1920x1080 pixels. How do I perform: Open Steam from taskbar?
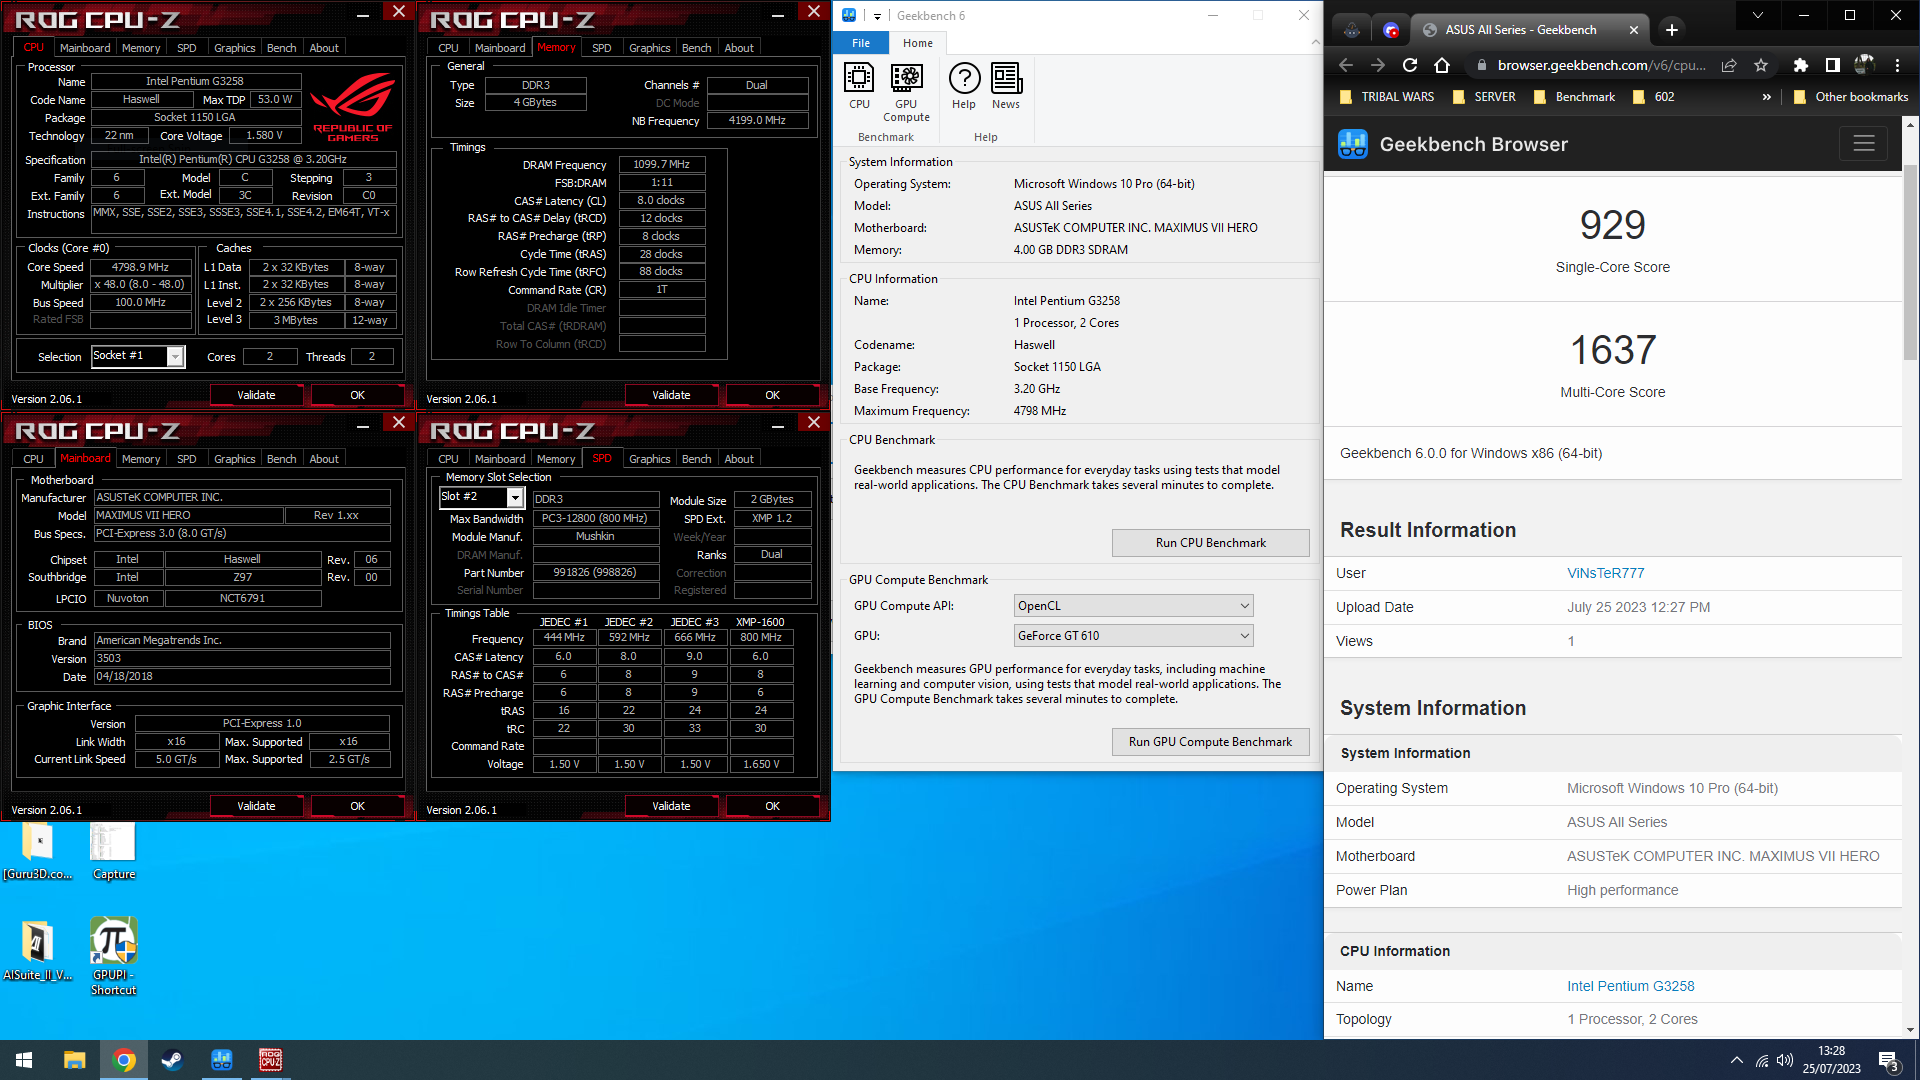click(172, 1060)
